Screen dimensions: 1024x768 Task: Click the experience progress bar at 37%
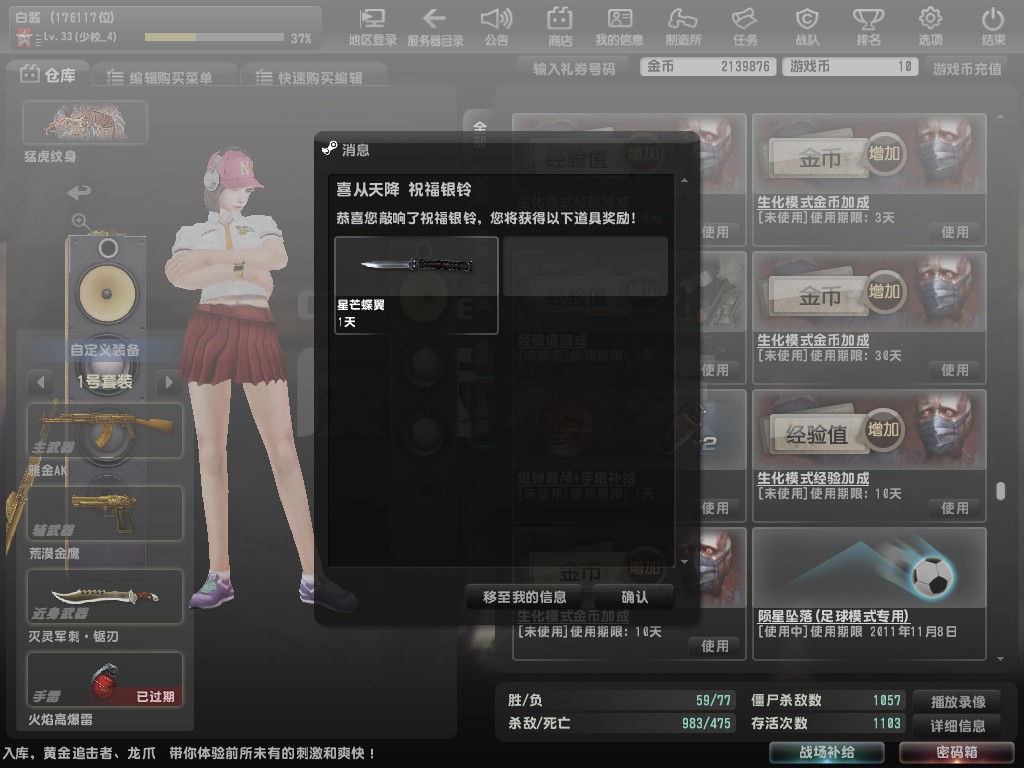214,37
